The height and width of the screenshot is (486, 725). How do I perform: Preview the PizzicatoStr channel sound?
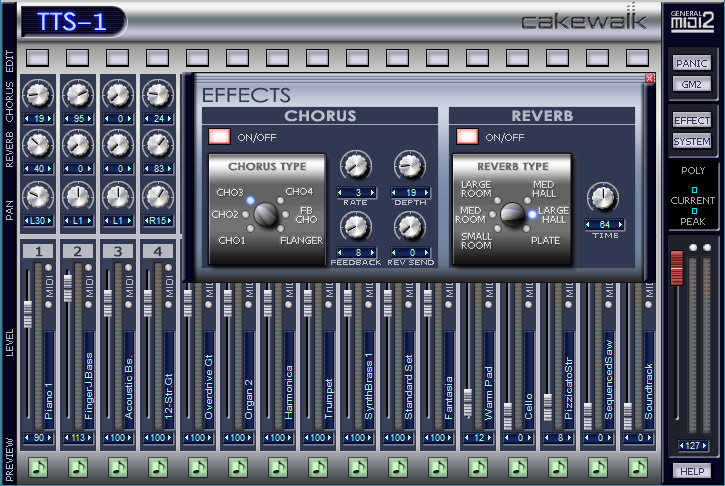tap(558, 468)
